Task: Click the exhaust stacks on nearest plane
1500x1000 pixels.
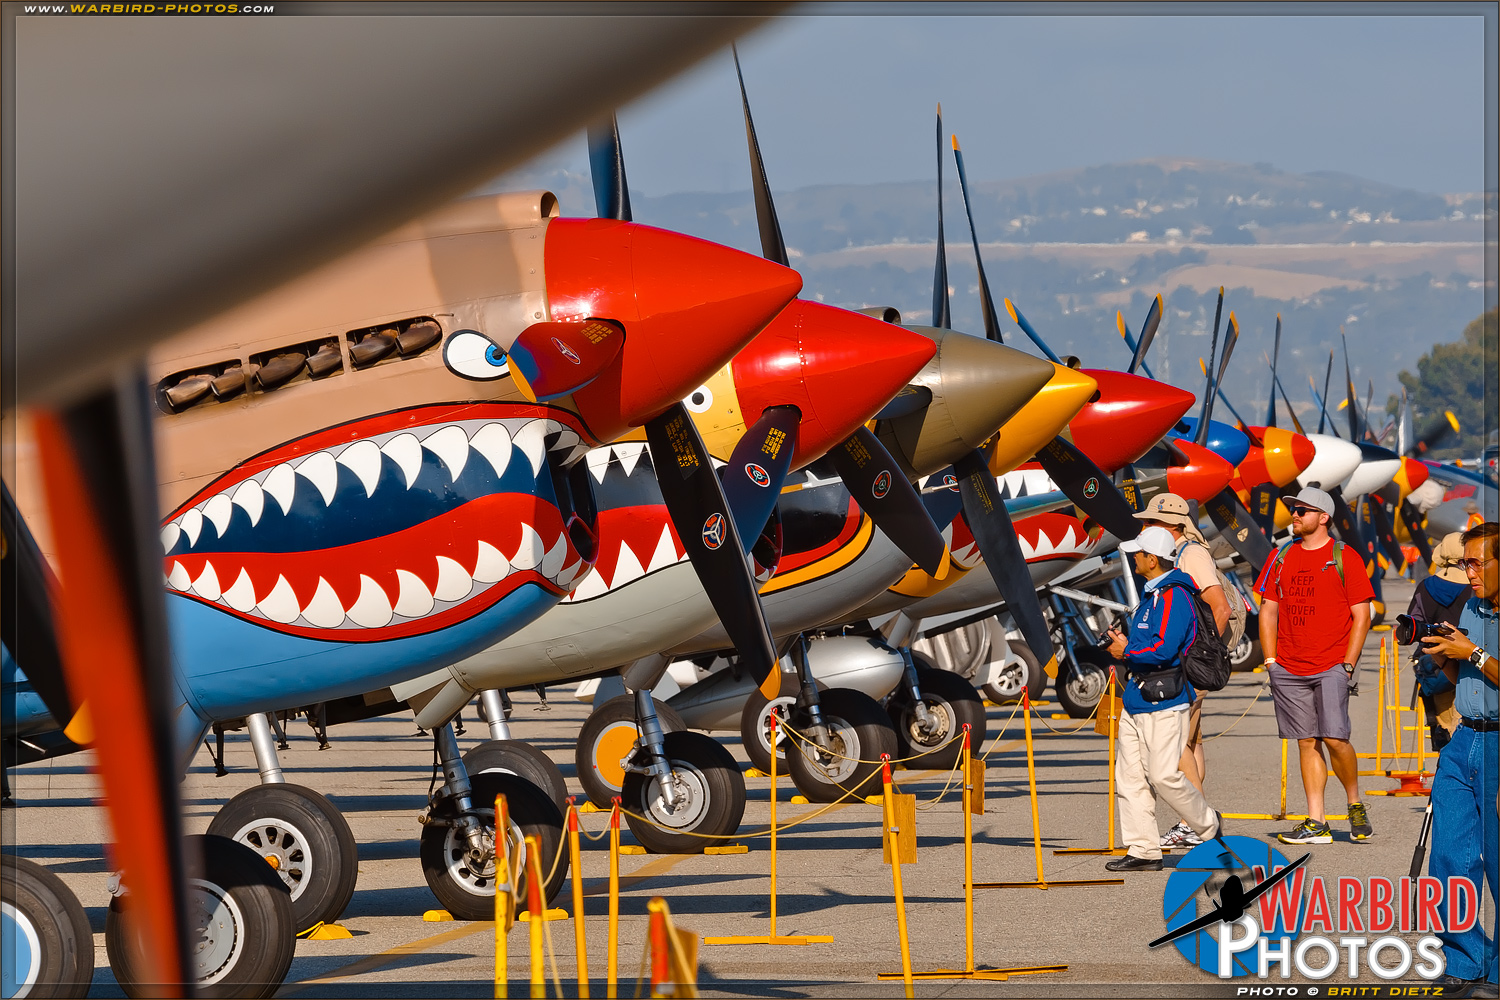Action: (300, 362)
